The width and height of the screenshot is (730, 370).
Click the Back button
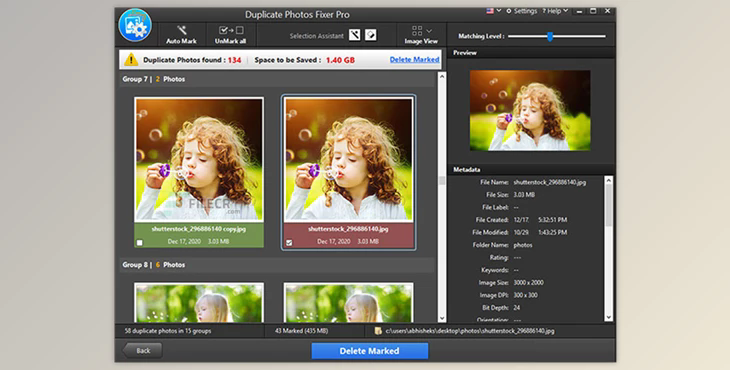[142, 350]
